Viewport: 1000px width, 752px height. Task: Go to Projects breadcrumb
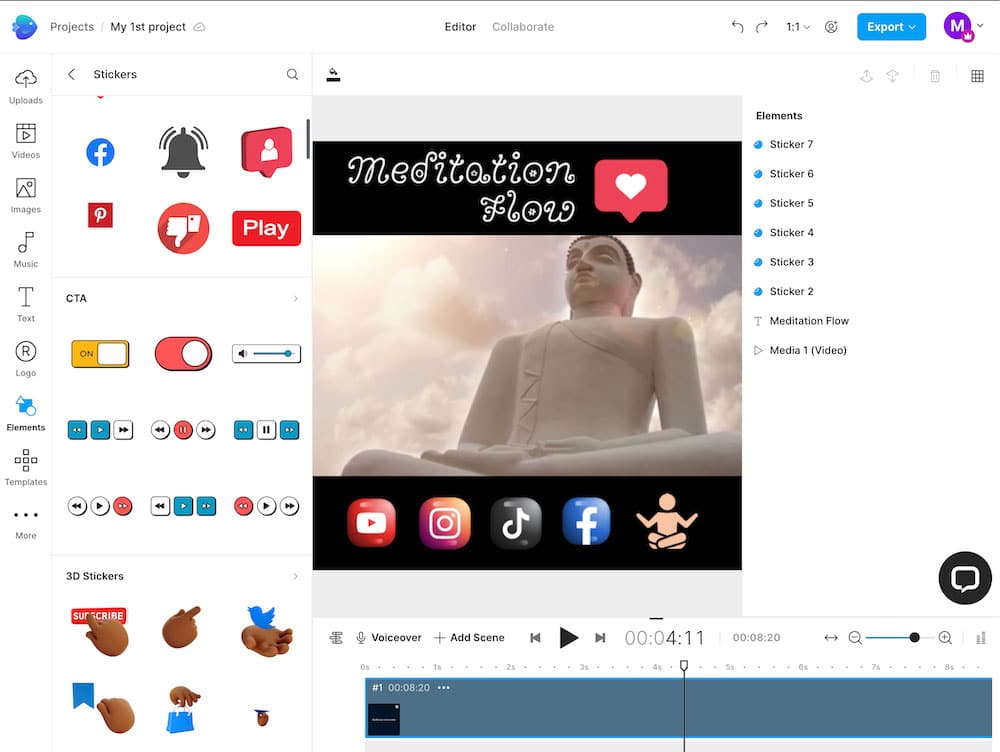tap(72, 27)
